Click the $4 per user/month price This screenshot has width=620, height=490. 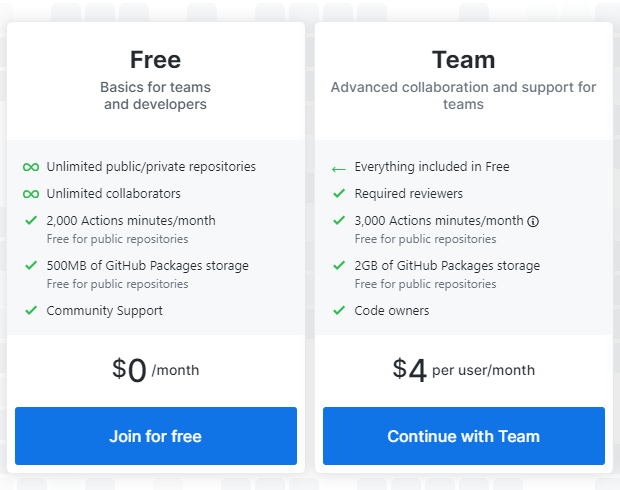[463, 370]
